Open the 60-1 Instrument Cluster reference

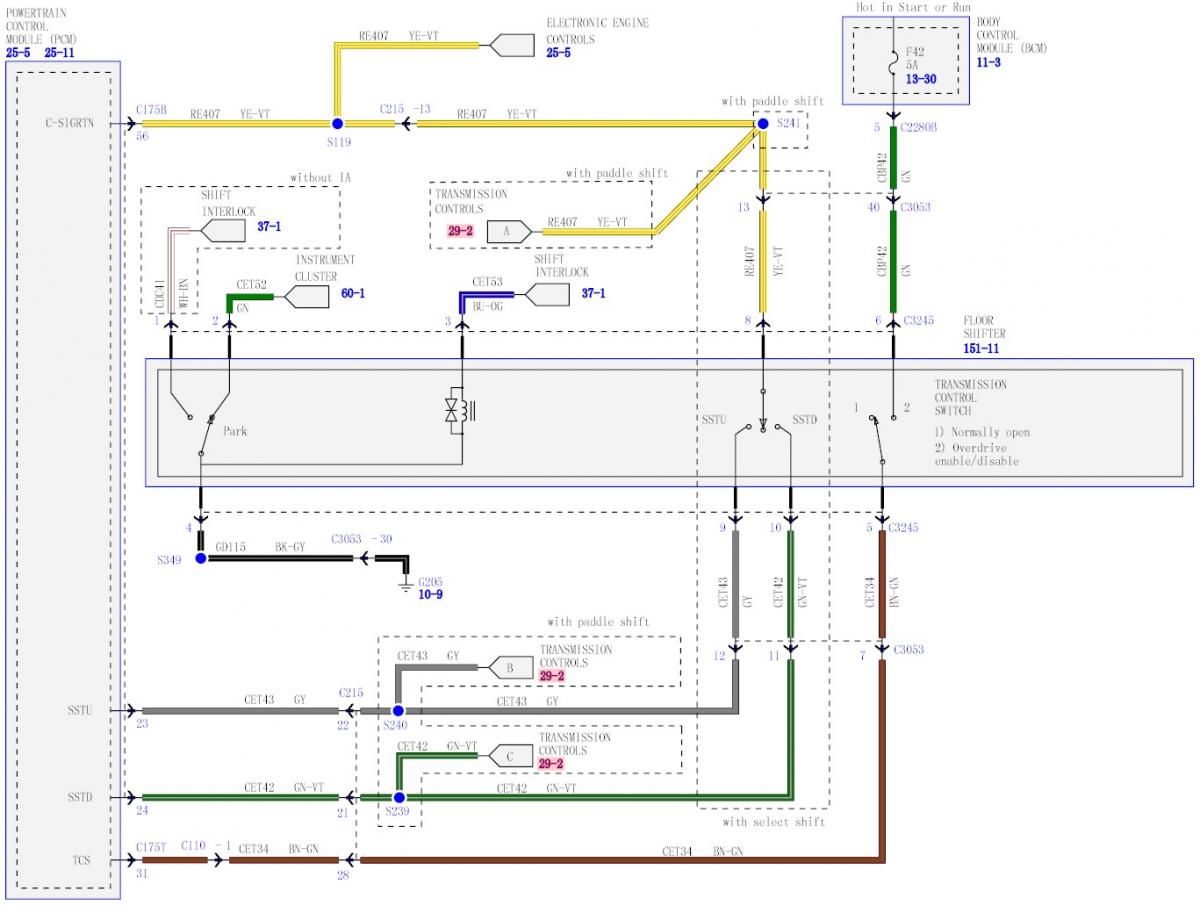pos(353,294)
